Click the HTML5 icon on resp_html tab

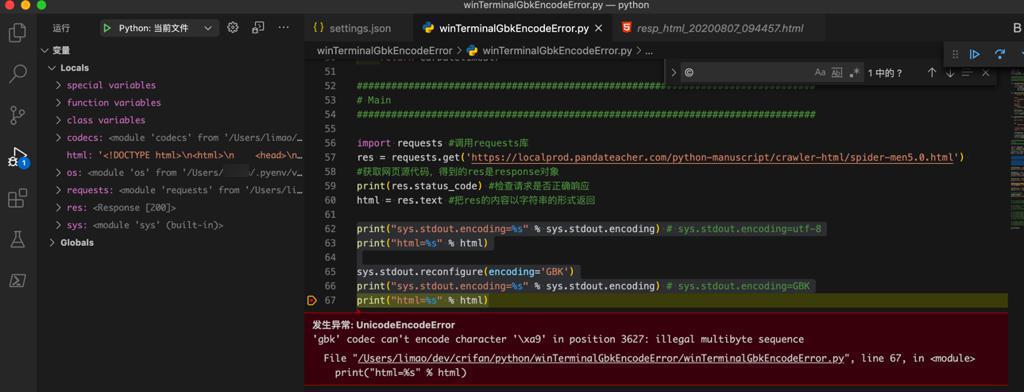626,28
